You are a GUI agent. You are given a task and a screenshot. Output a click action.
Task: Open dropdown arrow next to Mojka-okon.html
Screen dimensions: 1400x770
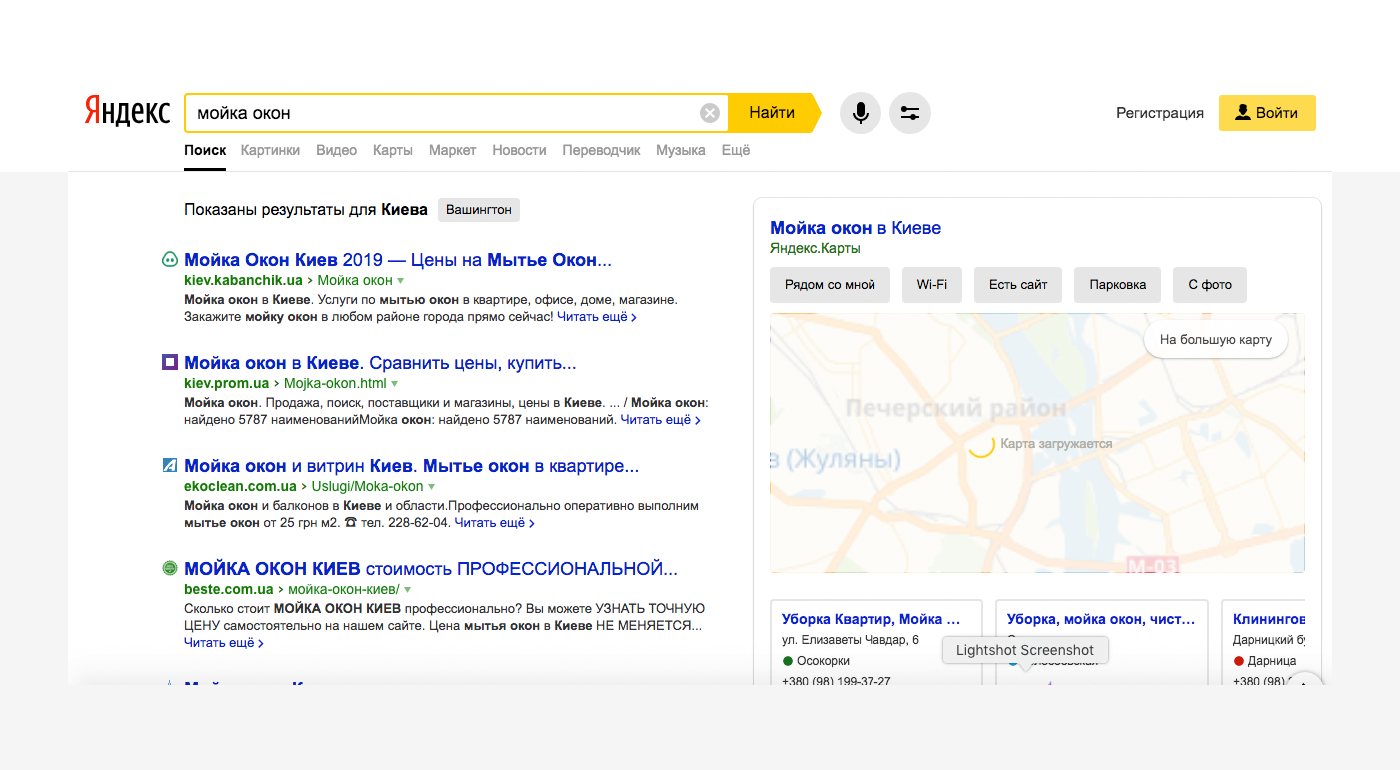[395, 384]
